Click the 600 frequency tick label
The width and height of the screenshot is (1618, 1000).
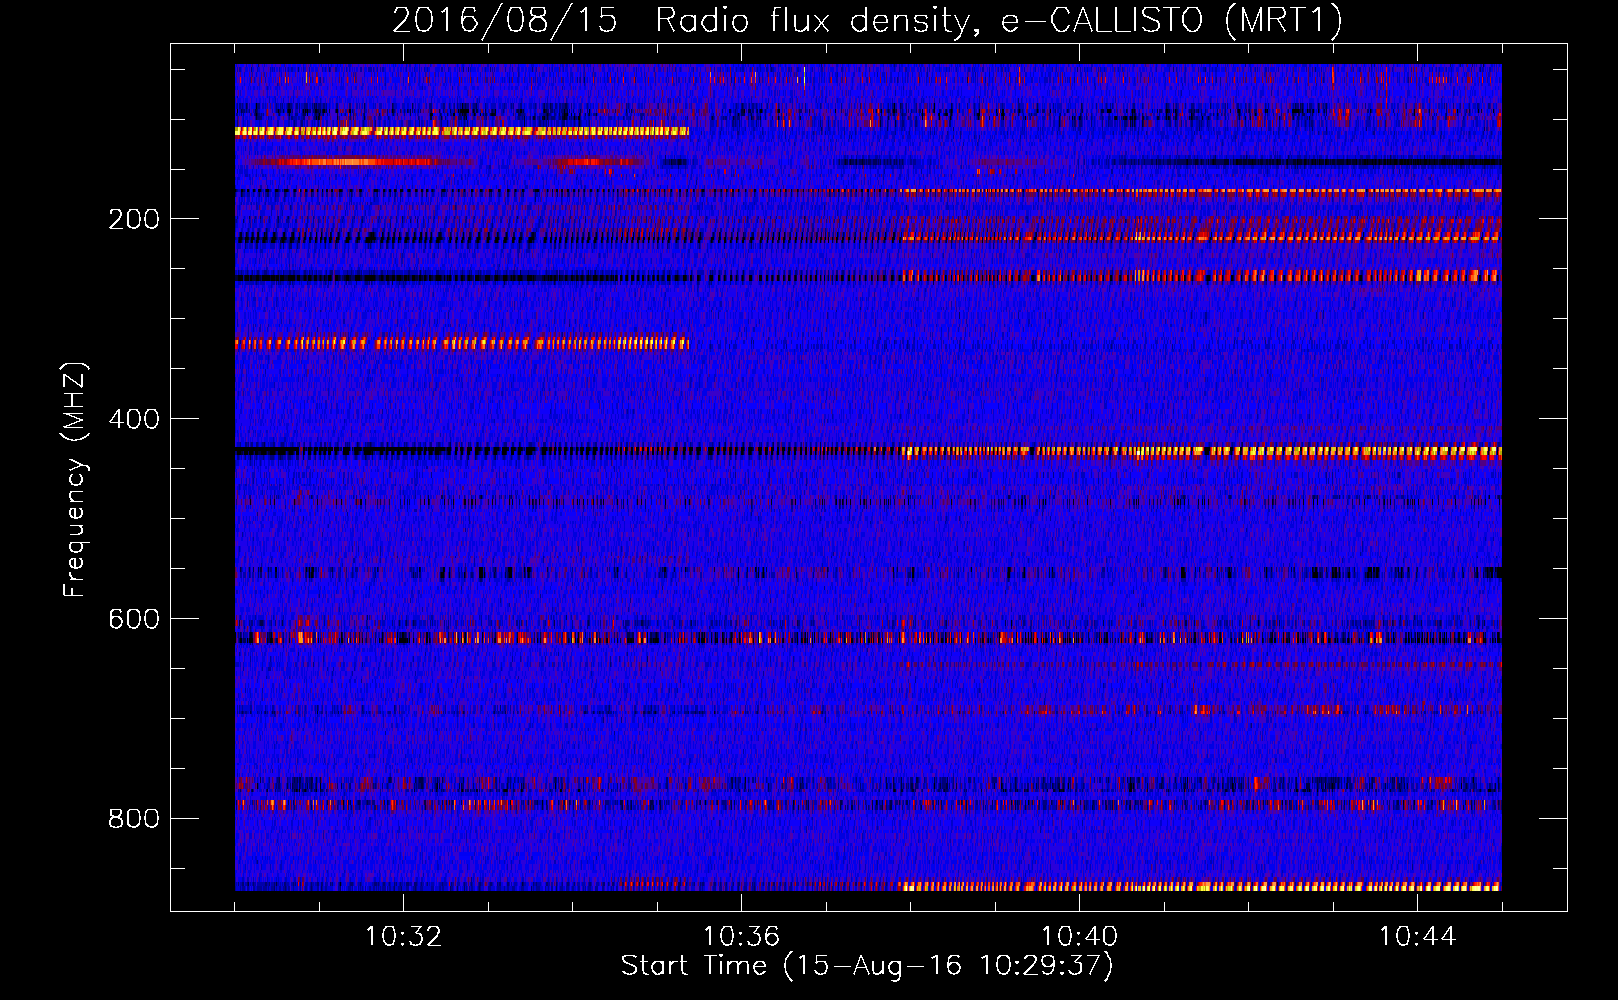pyautogui.click(x=134, y=619)
